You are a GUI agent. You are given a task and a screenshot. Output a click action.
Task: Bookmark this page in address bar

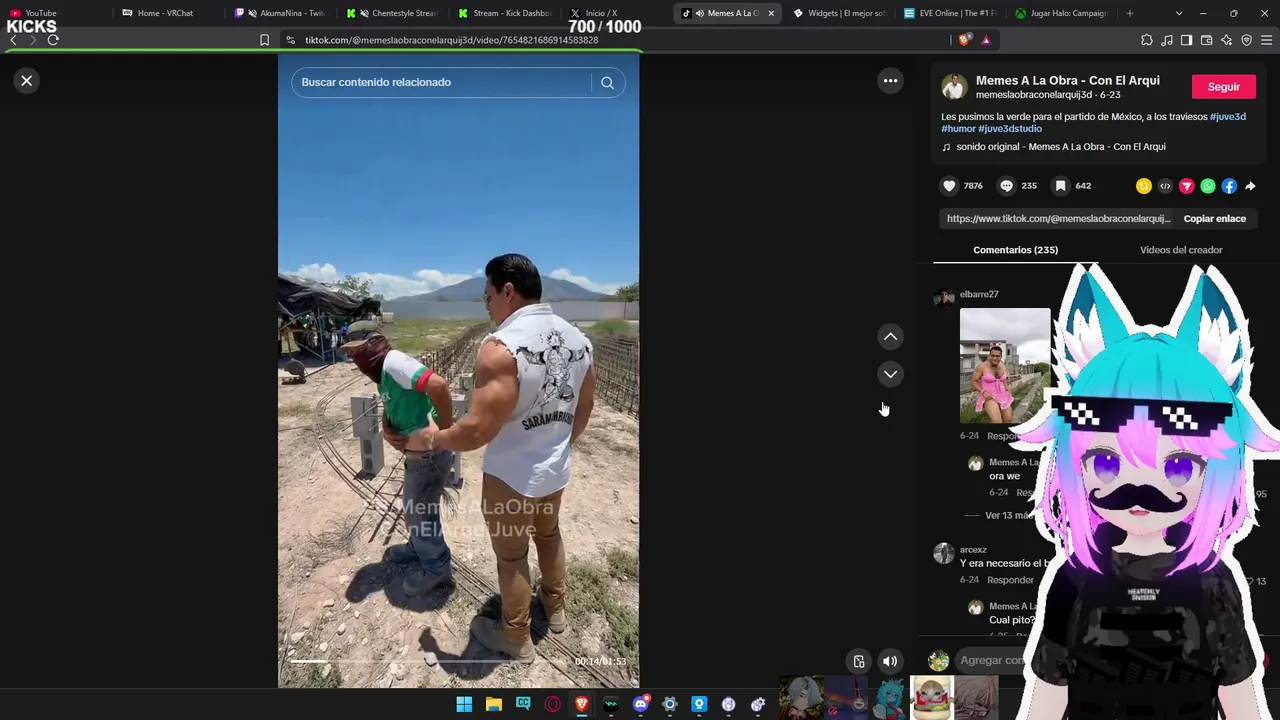click(264, 40)
